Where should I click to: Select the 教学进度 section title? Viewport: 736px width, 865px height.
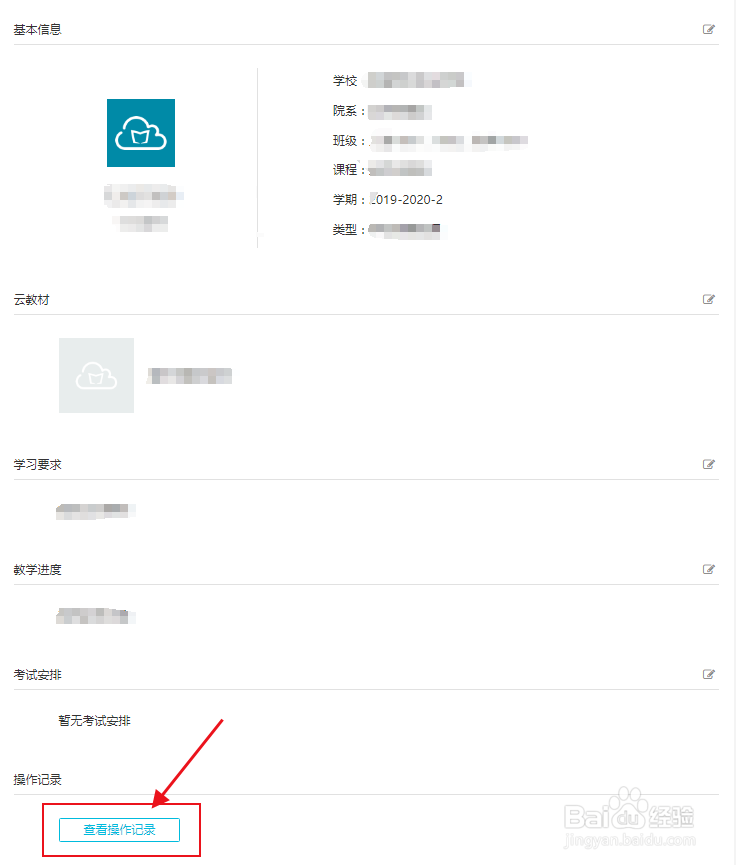click(x=38, y=570)
